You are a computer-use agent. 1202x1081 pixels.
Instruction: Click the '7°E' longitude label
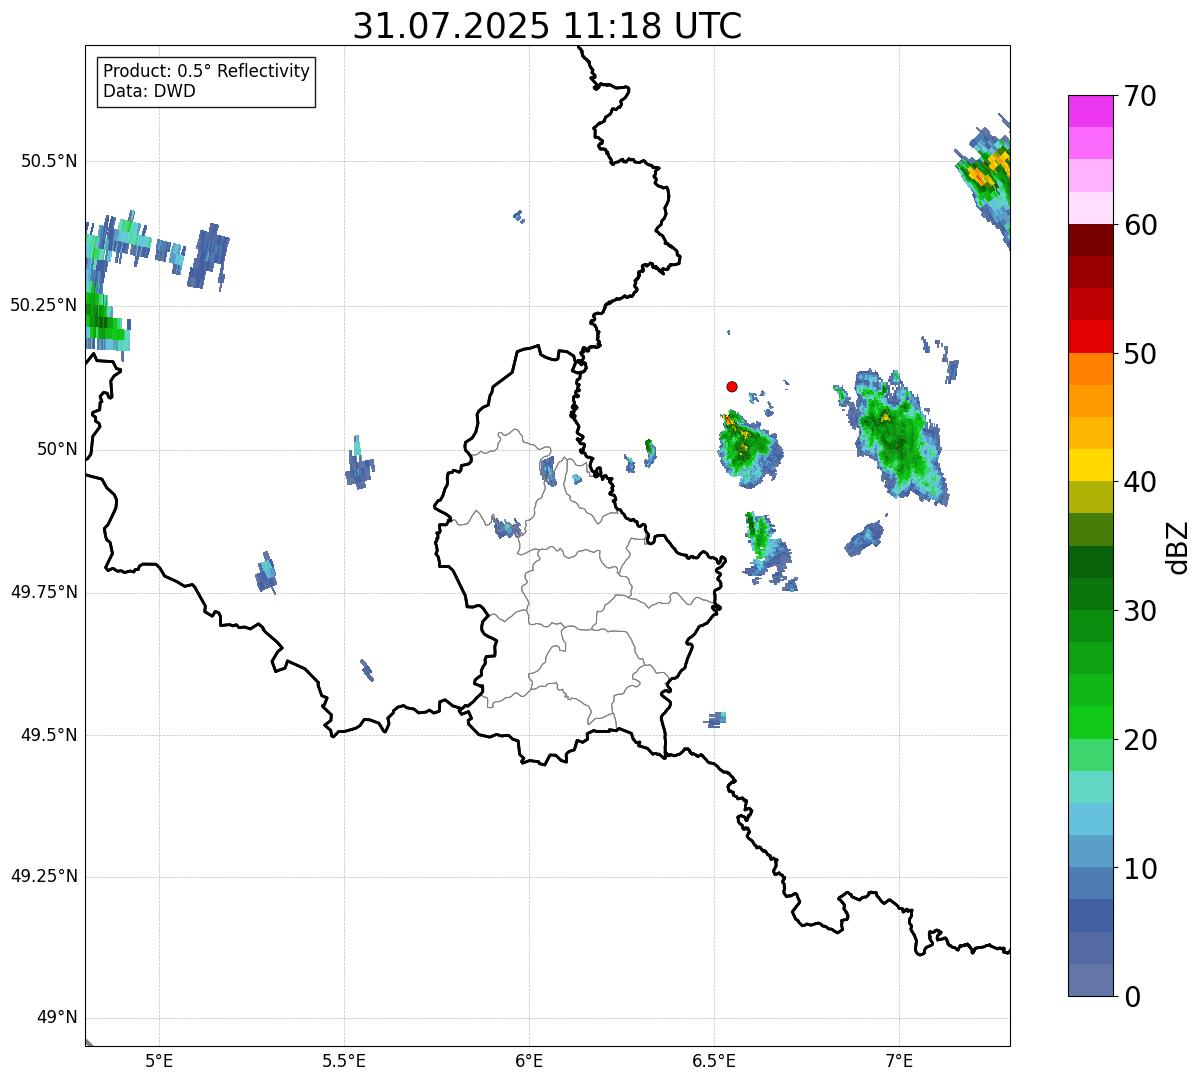click(899, 1061)
